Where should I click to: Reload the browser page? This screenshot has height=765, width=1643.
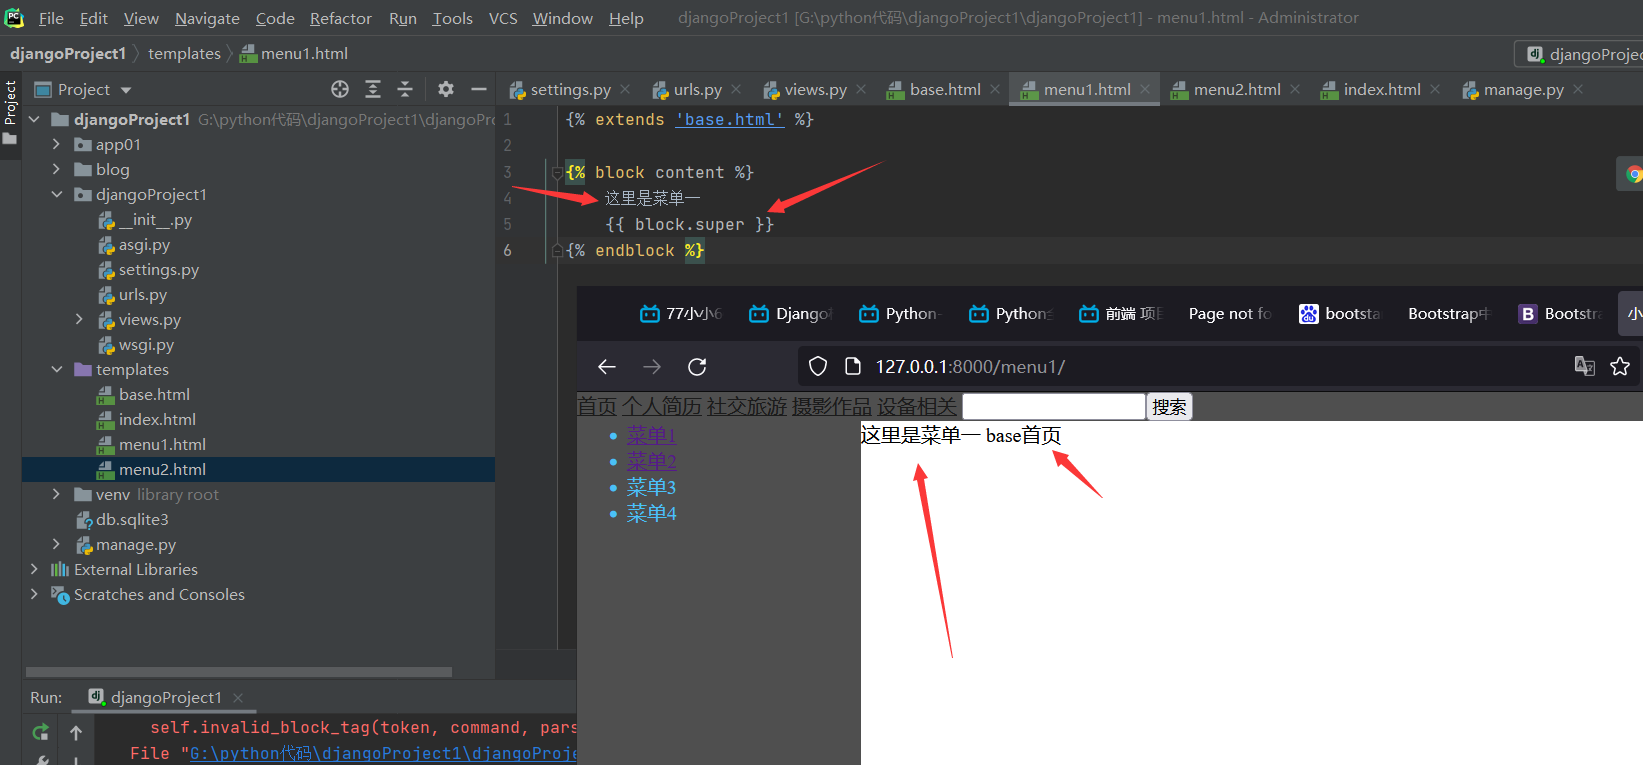tap(697, 367)
